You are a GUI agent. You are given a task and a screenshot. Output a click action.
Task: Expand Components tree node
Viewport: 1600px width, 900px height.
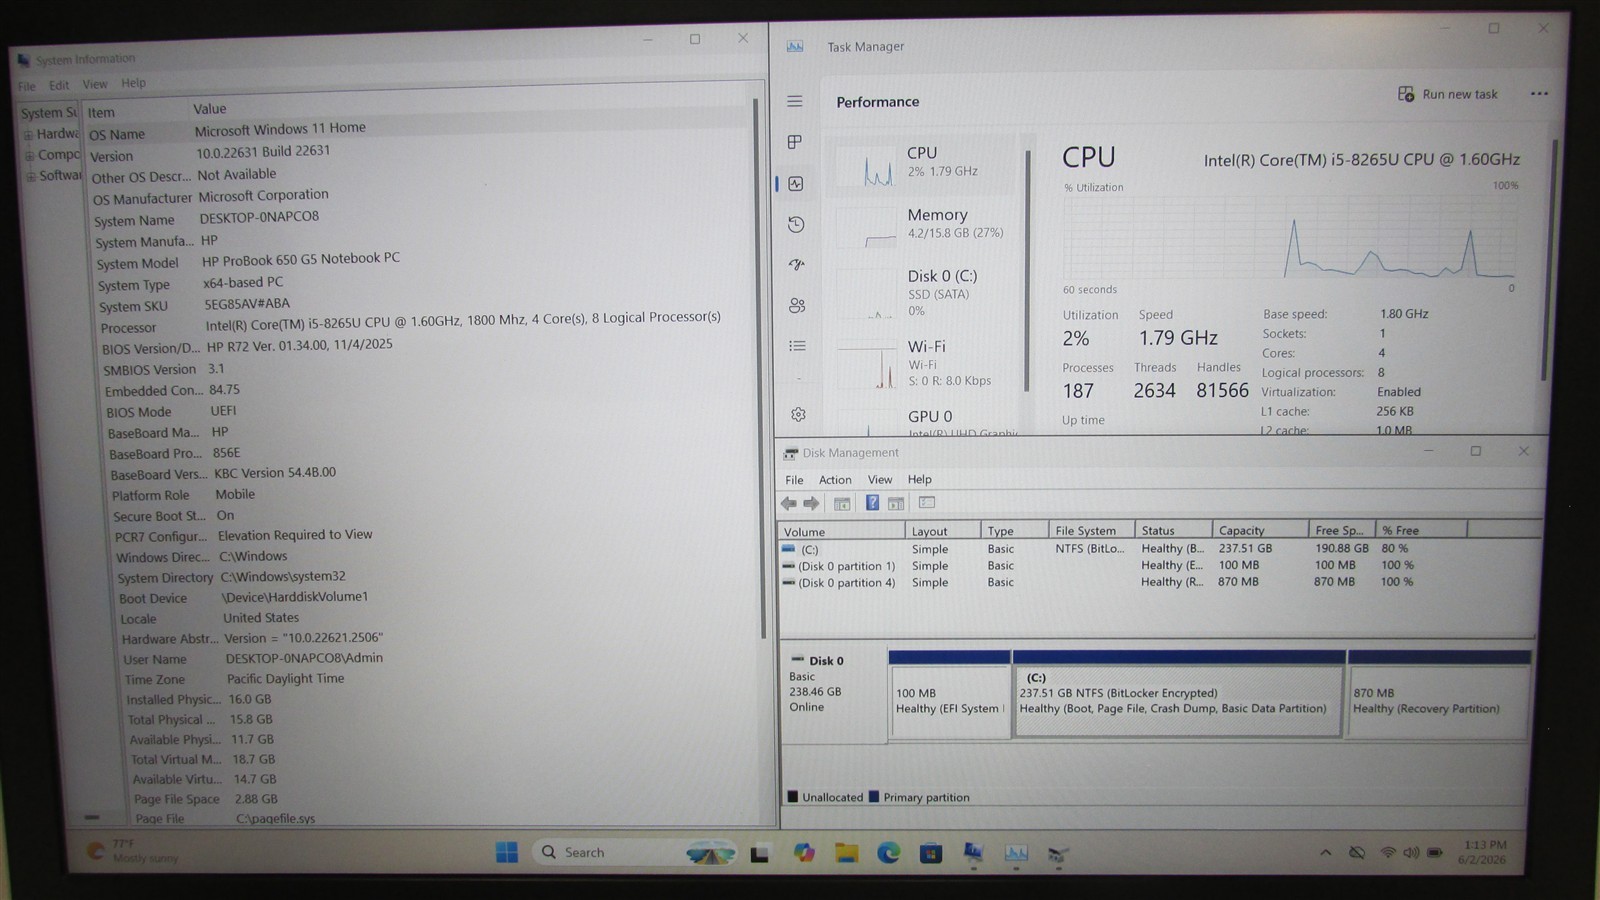click(x=30, y=155)
